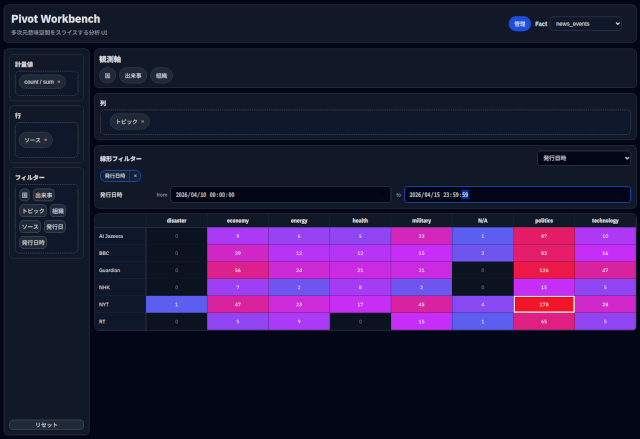Click the 発行日 filter chip in sidebar
Viewport: 640px width, 439px height.
pos(56,227)
